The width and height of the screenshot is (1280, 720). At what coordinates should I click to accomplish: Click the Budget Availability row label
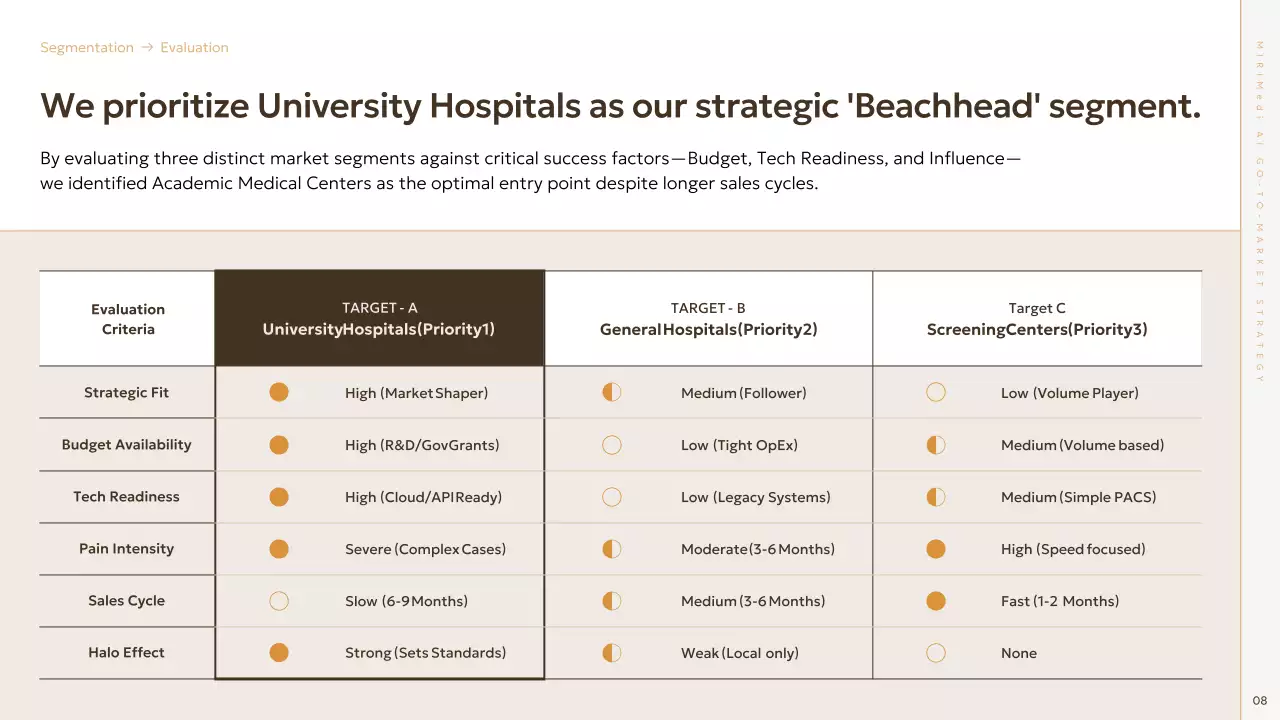point(126,445)
